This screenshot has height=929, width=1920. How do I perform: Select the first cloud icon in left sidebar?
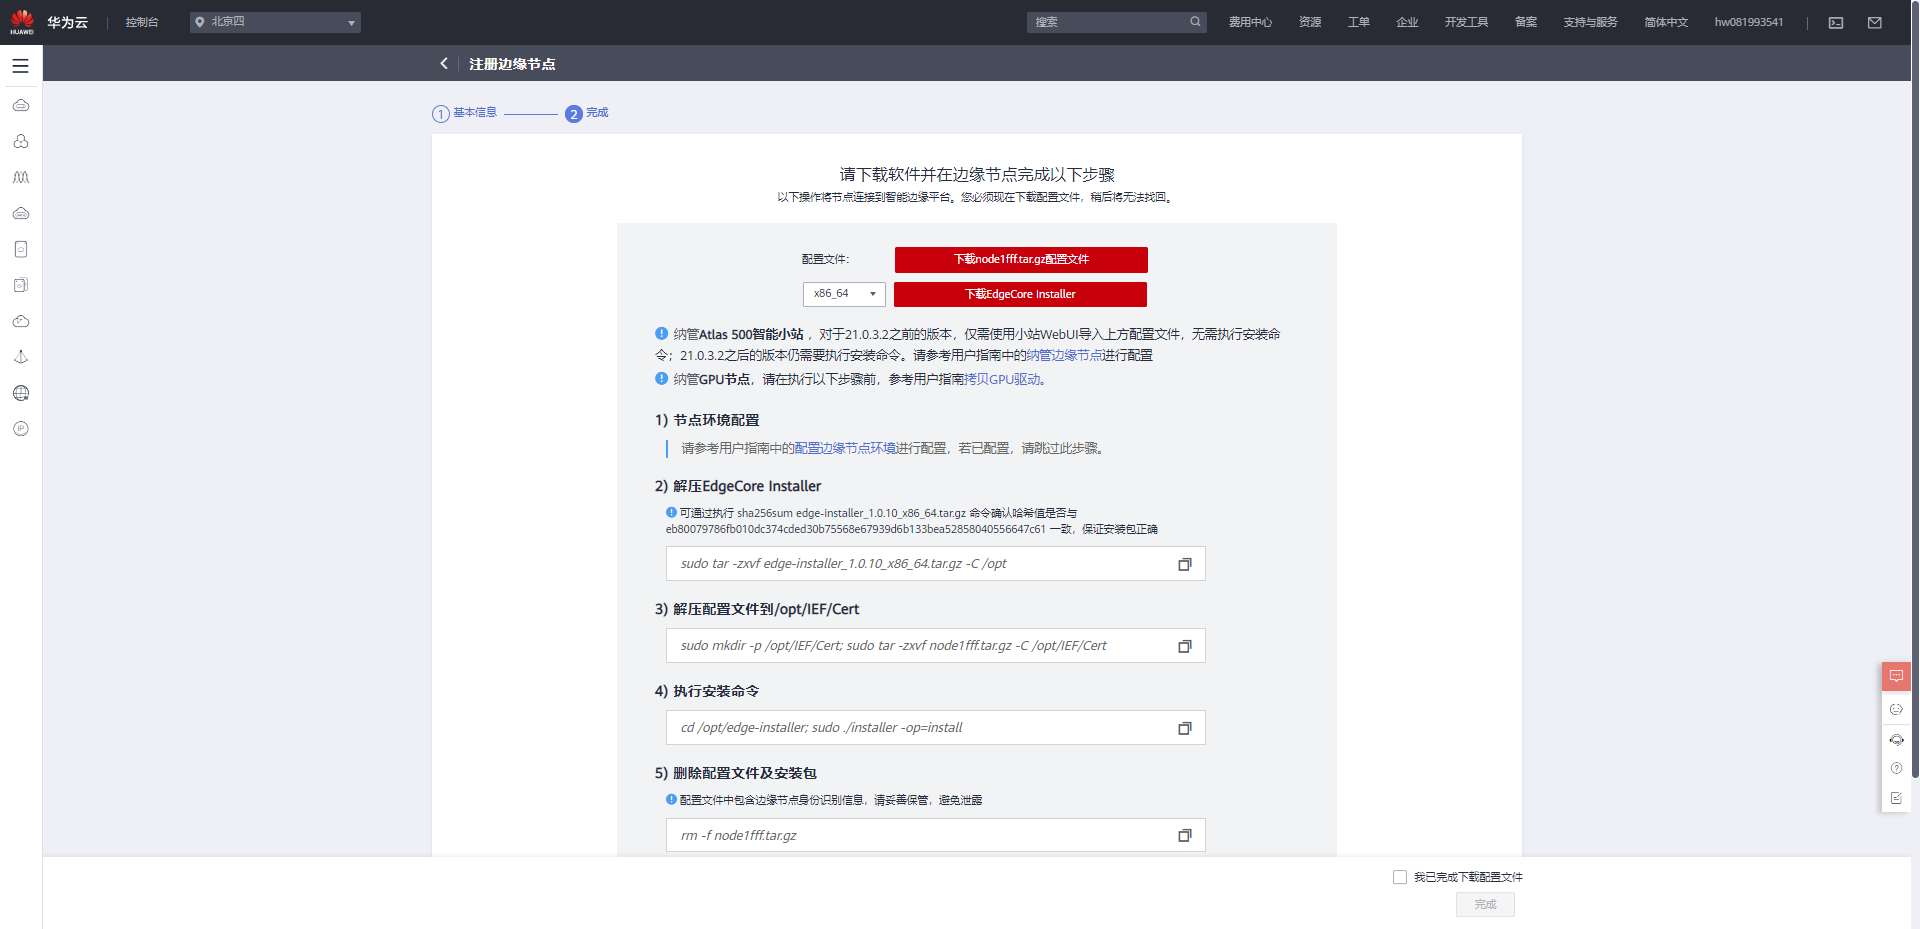[21, 105]
